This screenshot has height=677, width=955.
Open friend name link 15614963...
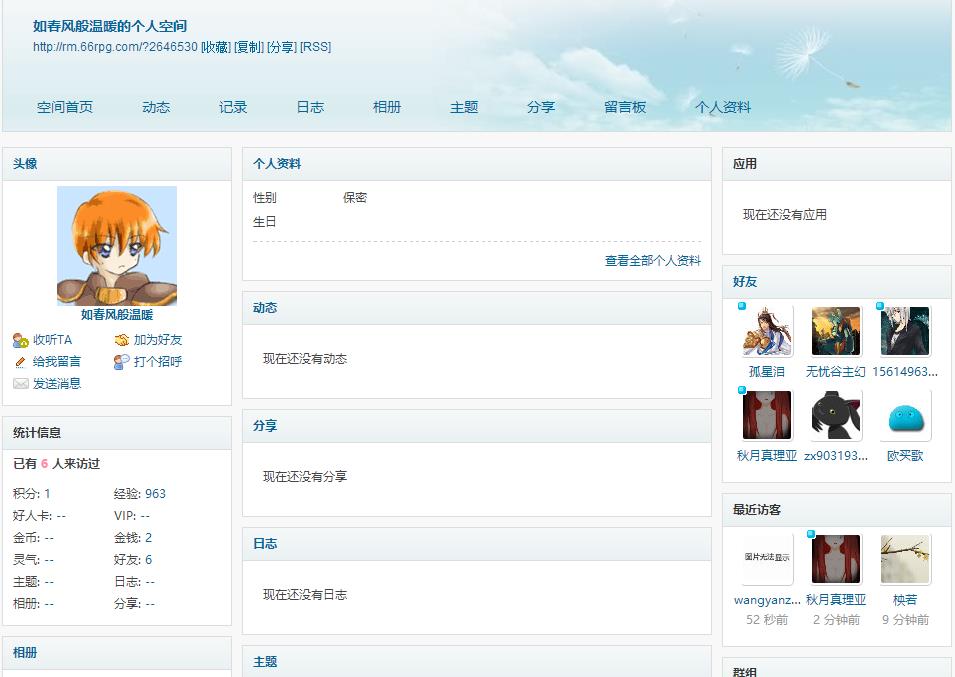[905, 371]
